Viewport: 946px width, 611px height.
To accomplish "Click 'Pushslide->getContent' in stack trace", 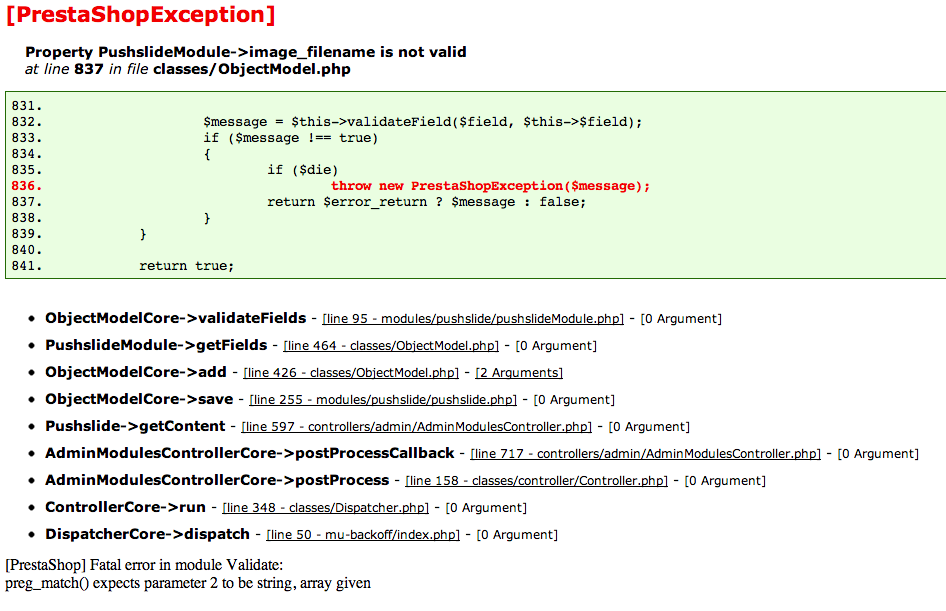I will coord(135,426).
